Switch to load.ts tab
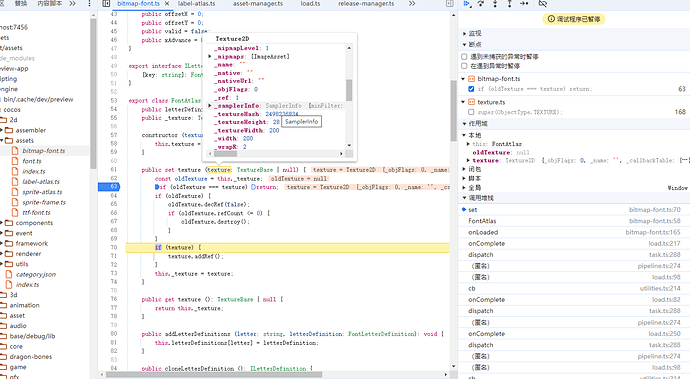Screen dimensions: 690x379 [310, 4]
